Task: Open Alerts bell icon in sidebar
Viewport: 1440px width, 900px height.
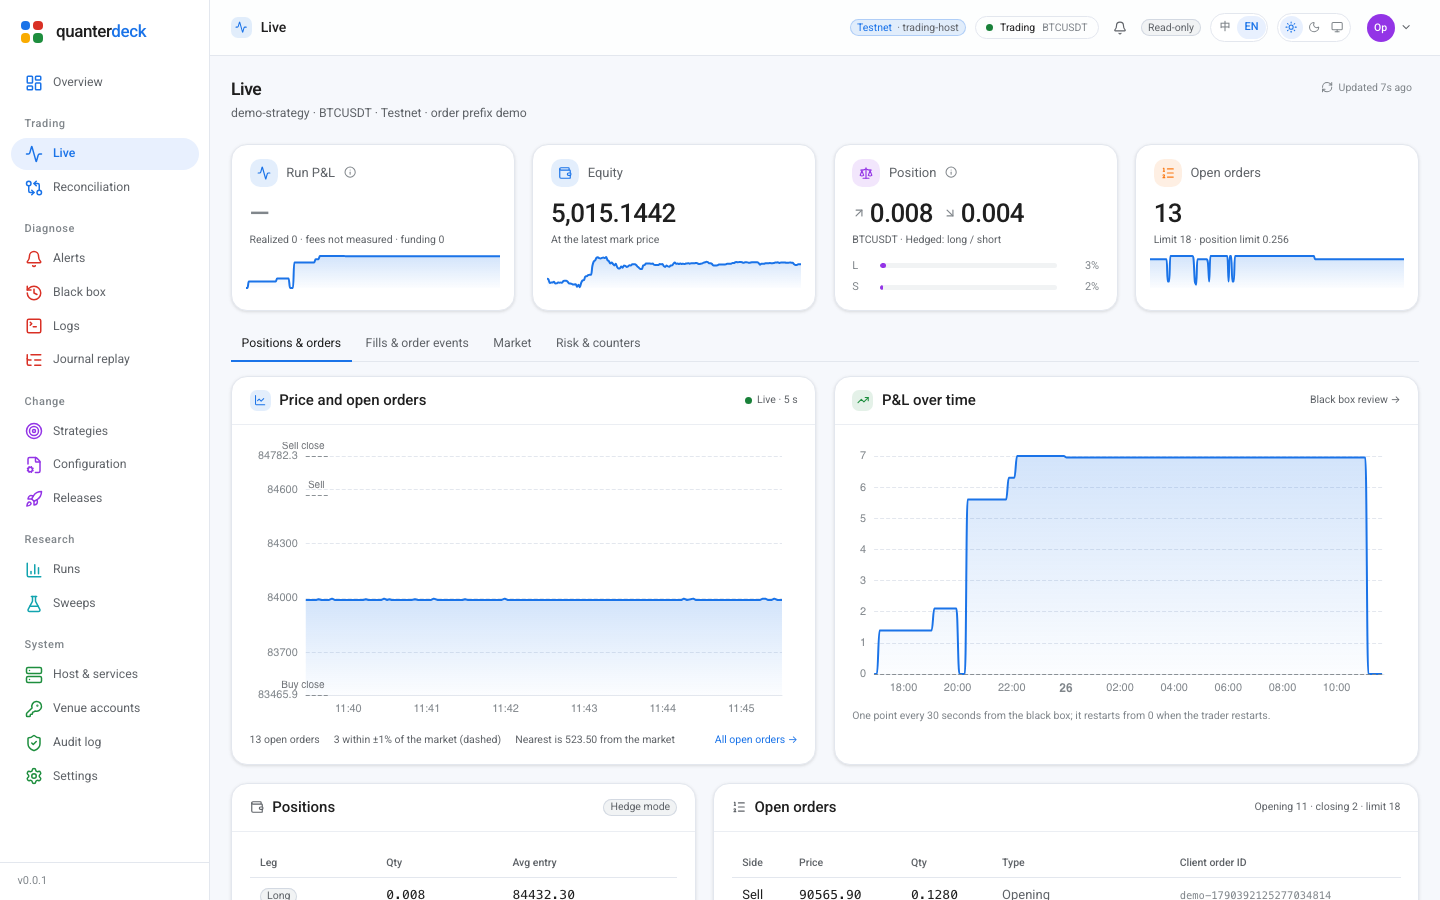Action: click(x=34, y=258)
